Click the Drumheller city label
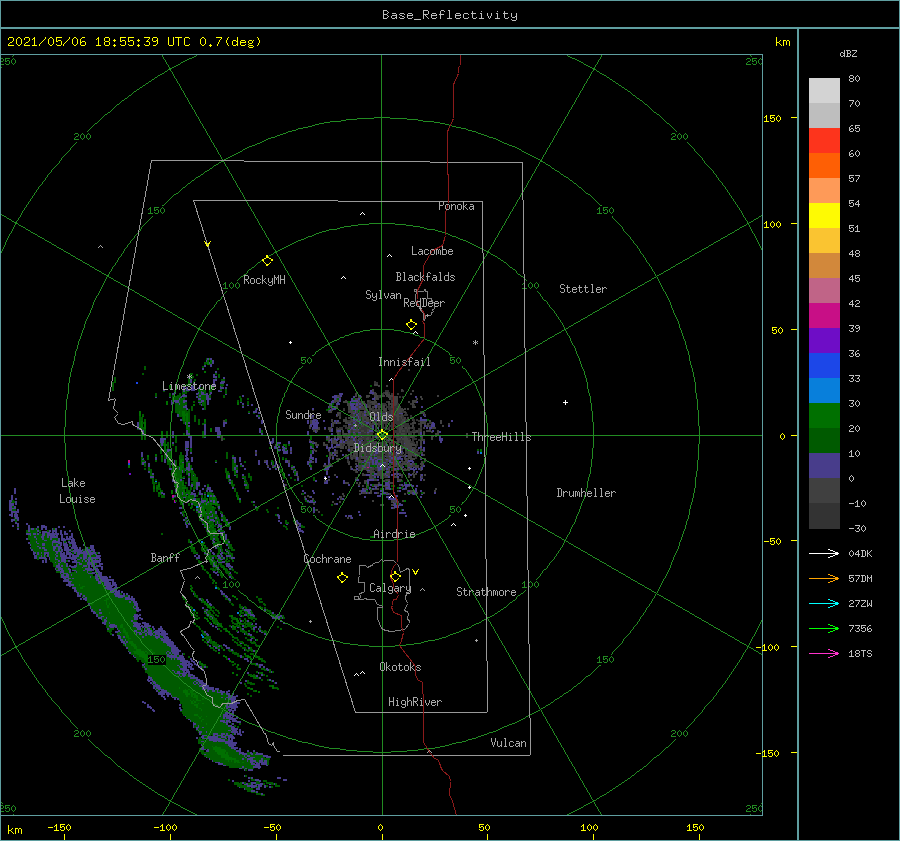Viewport: 900px width, 841px height. (586, 493)
